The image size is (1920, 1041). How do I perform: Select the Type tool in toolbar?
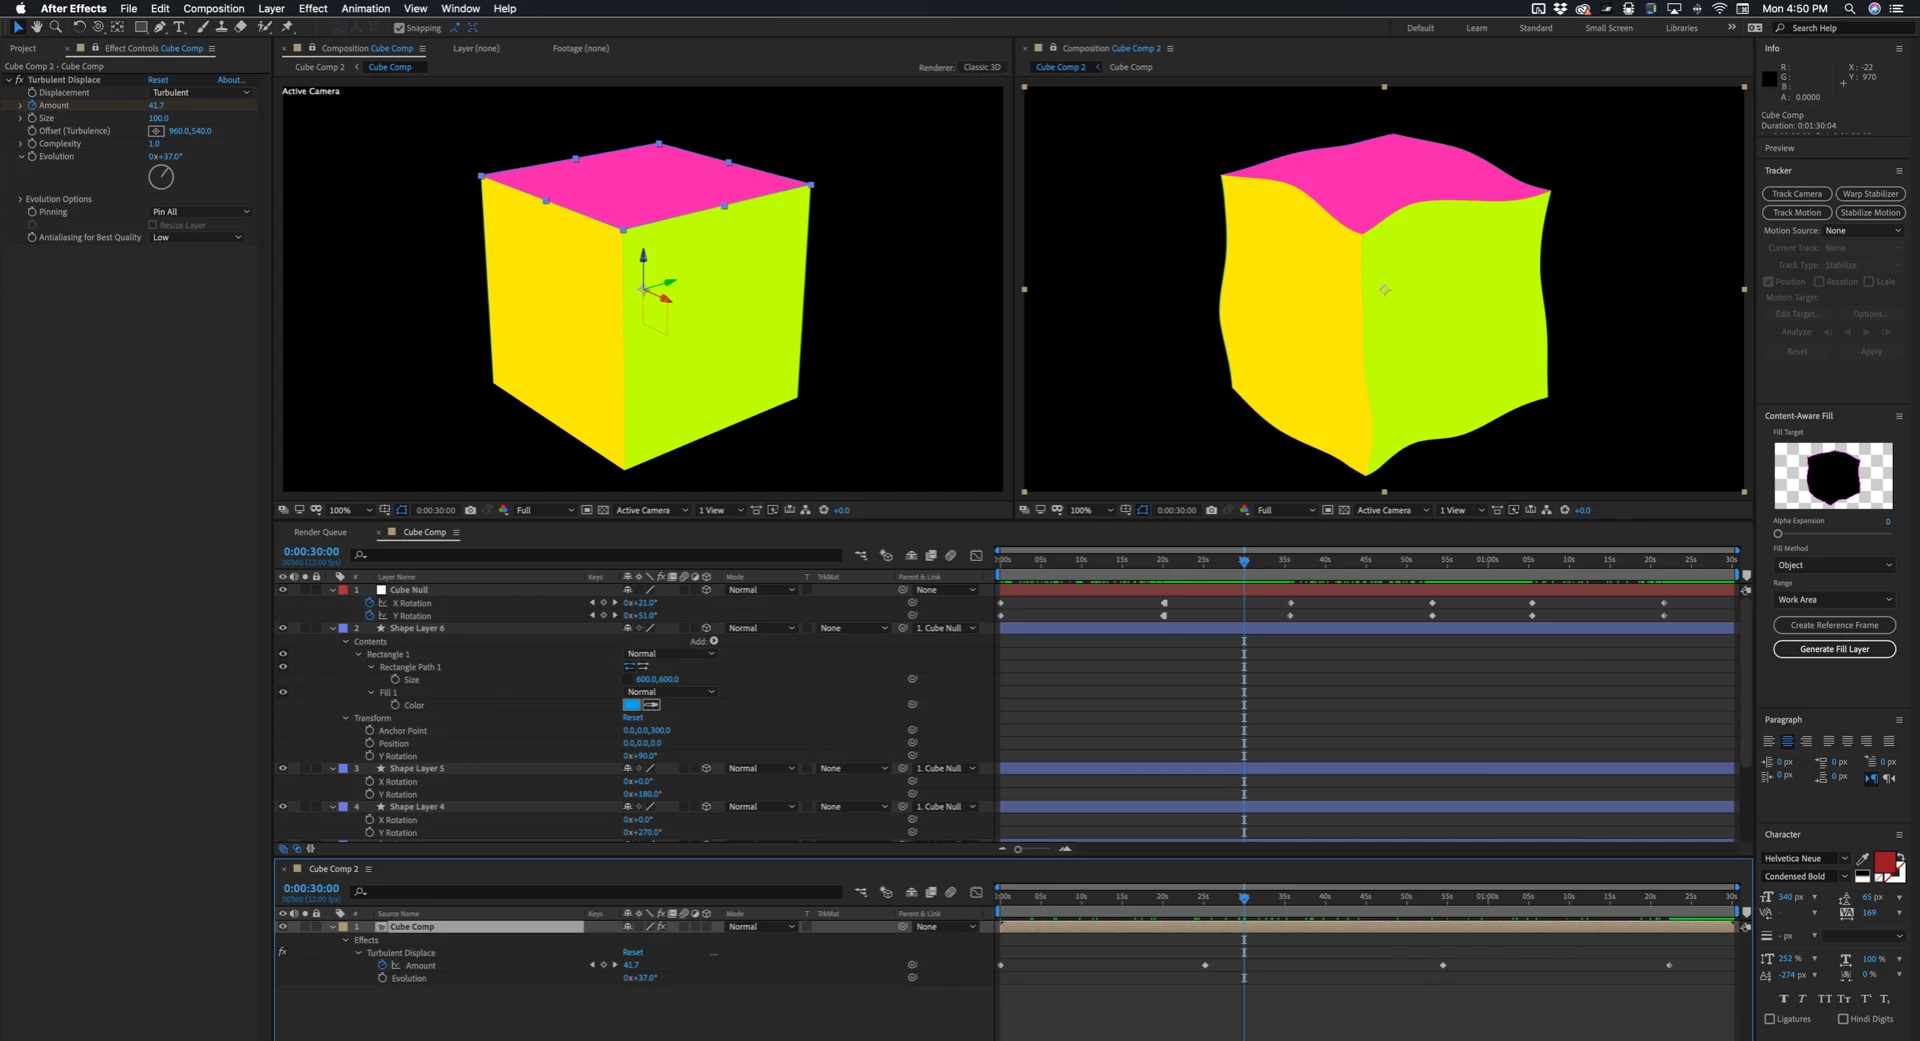pyautogui.click(x=179, y=27)
